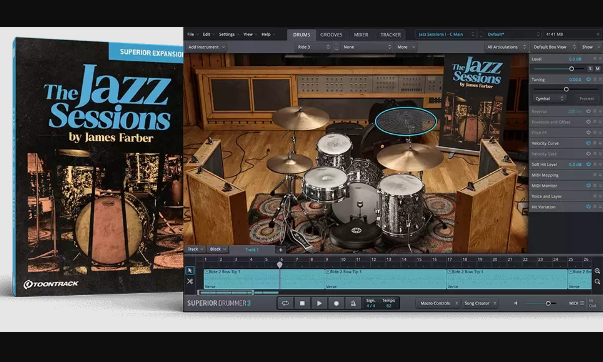This screenshot has height=362, width=603.
Task: Open the Ride 3 instrument selector
Action: point(313,47)
